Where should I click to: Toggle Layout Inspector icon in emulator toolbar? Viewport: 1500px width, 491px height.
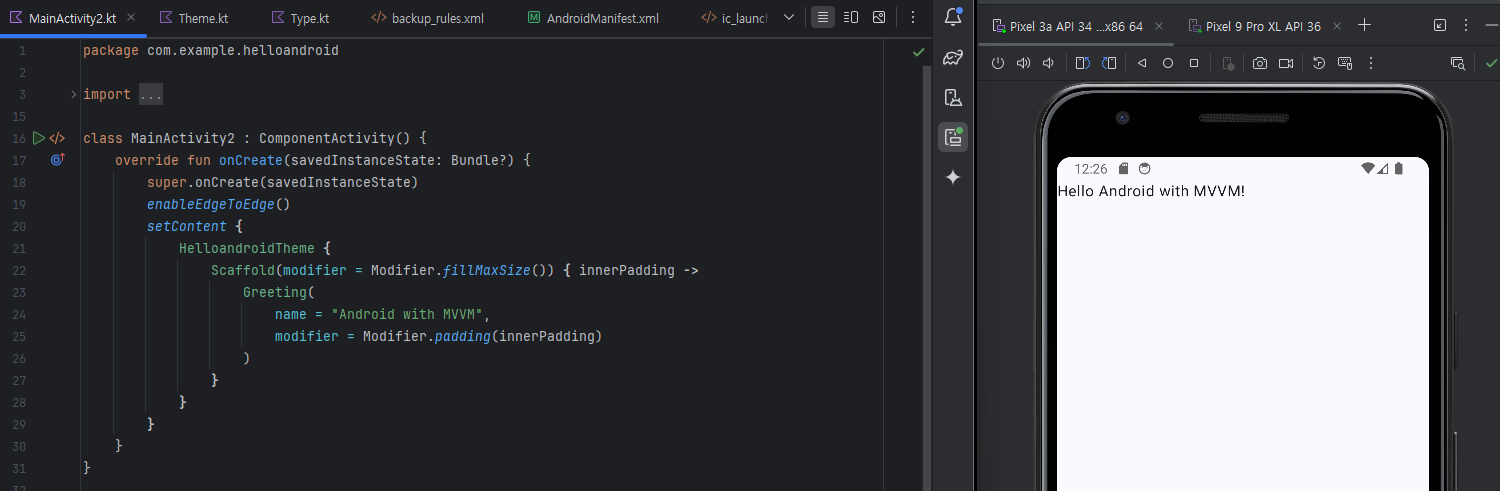[x=1458, y=63]
